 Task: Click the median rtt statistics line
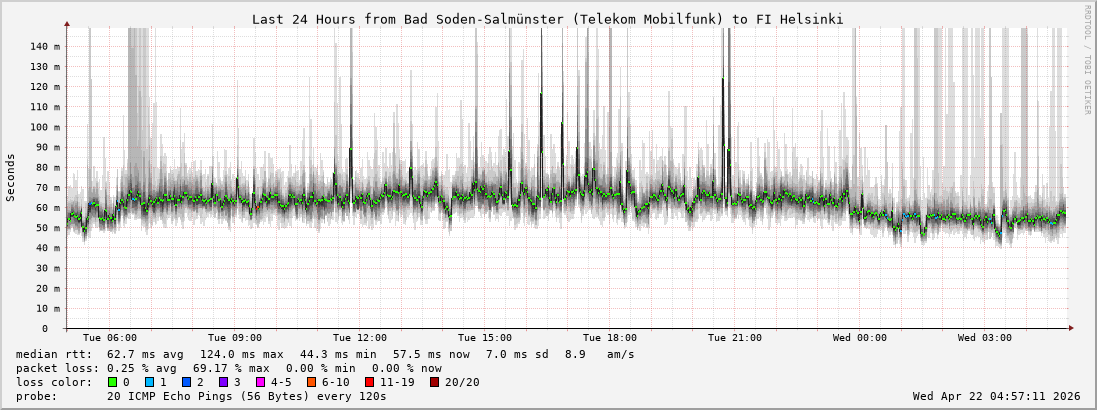[x=325, y=354]
